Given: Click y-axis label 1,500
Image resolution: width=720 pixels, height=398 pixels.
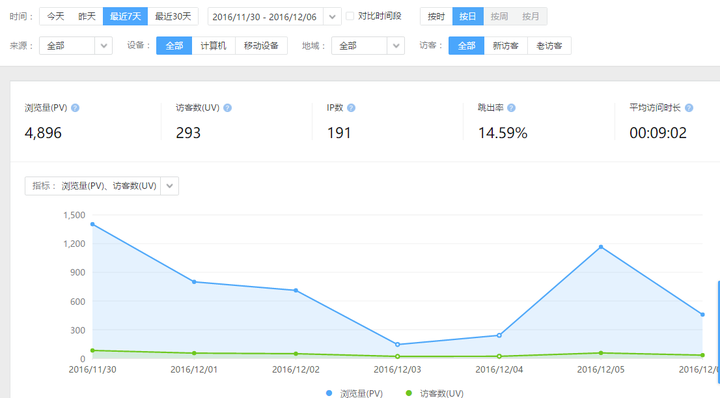Looking at the screenshot, I should [74, 215].
